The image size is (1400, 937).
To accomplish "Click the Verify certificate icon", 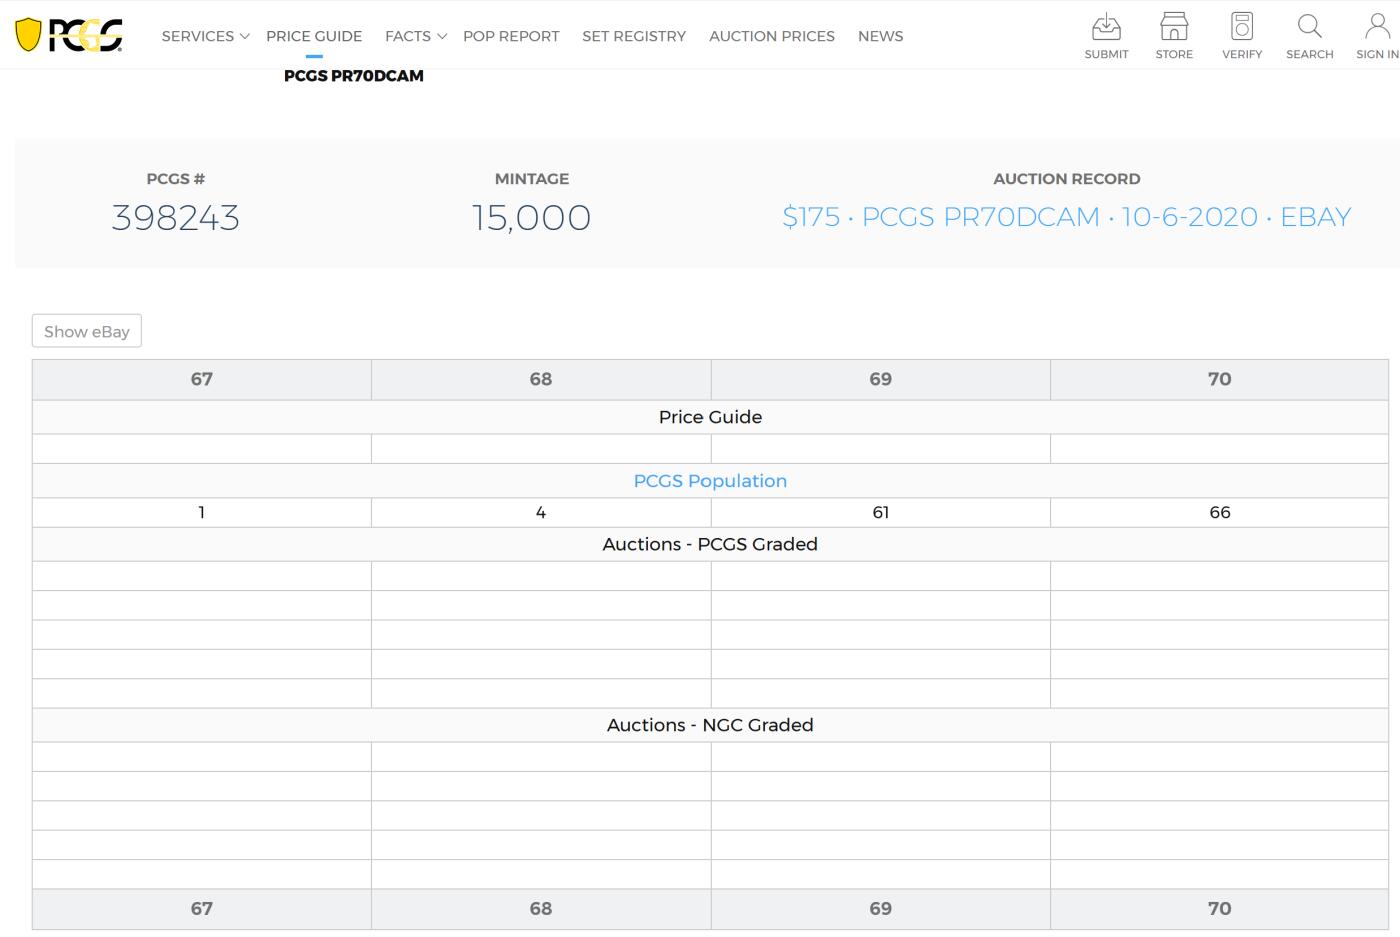I will click(1242, 27).
